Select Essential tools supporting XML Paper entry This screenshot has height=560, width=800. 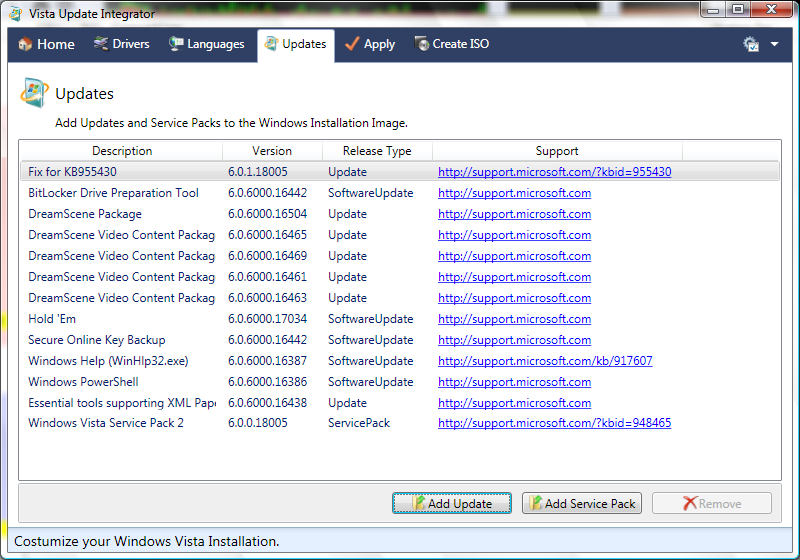pyautogui.click(x=400, y=402)
